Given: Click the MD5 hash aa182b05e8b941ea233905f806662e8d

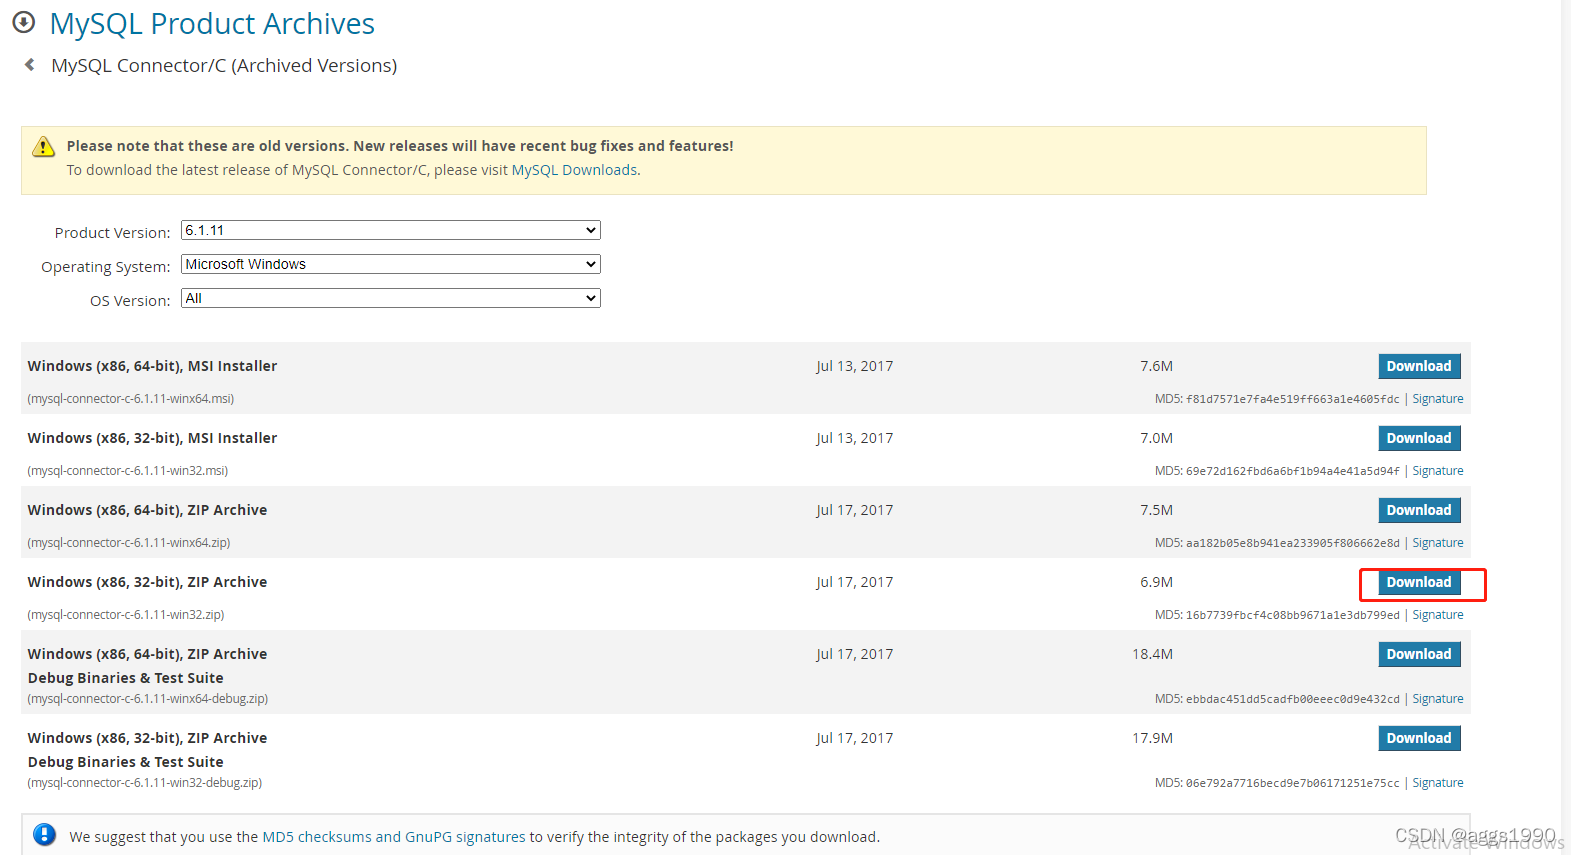Looking at the screenshot, I should pos(1293,543).
